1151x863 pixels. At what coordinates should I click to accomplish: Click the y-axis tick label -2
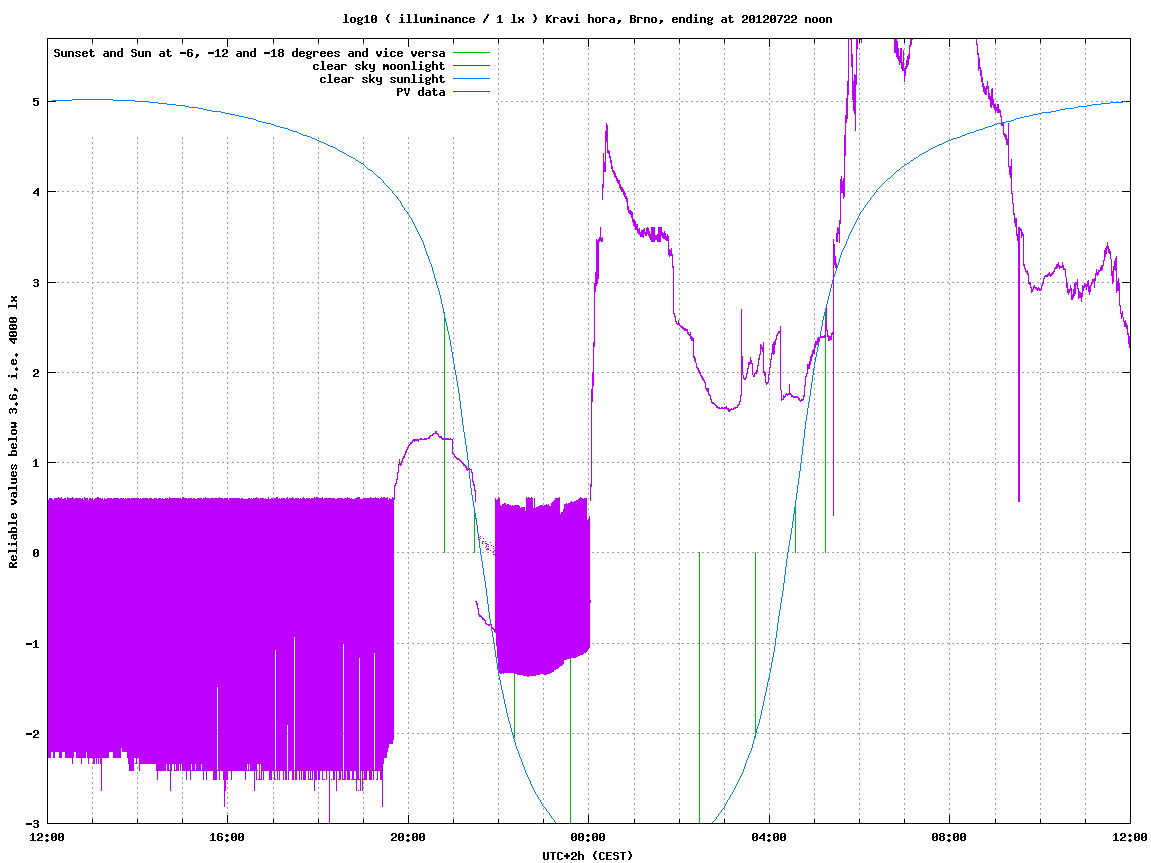[x=33, y=734]
